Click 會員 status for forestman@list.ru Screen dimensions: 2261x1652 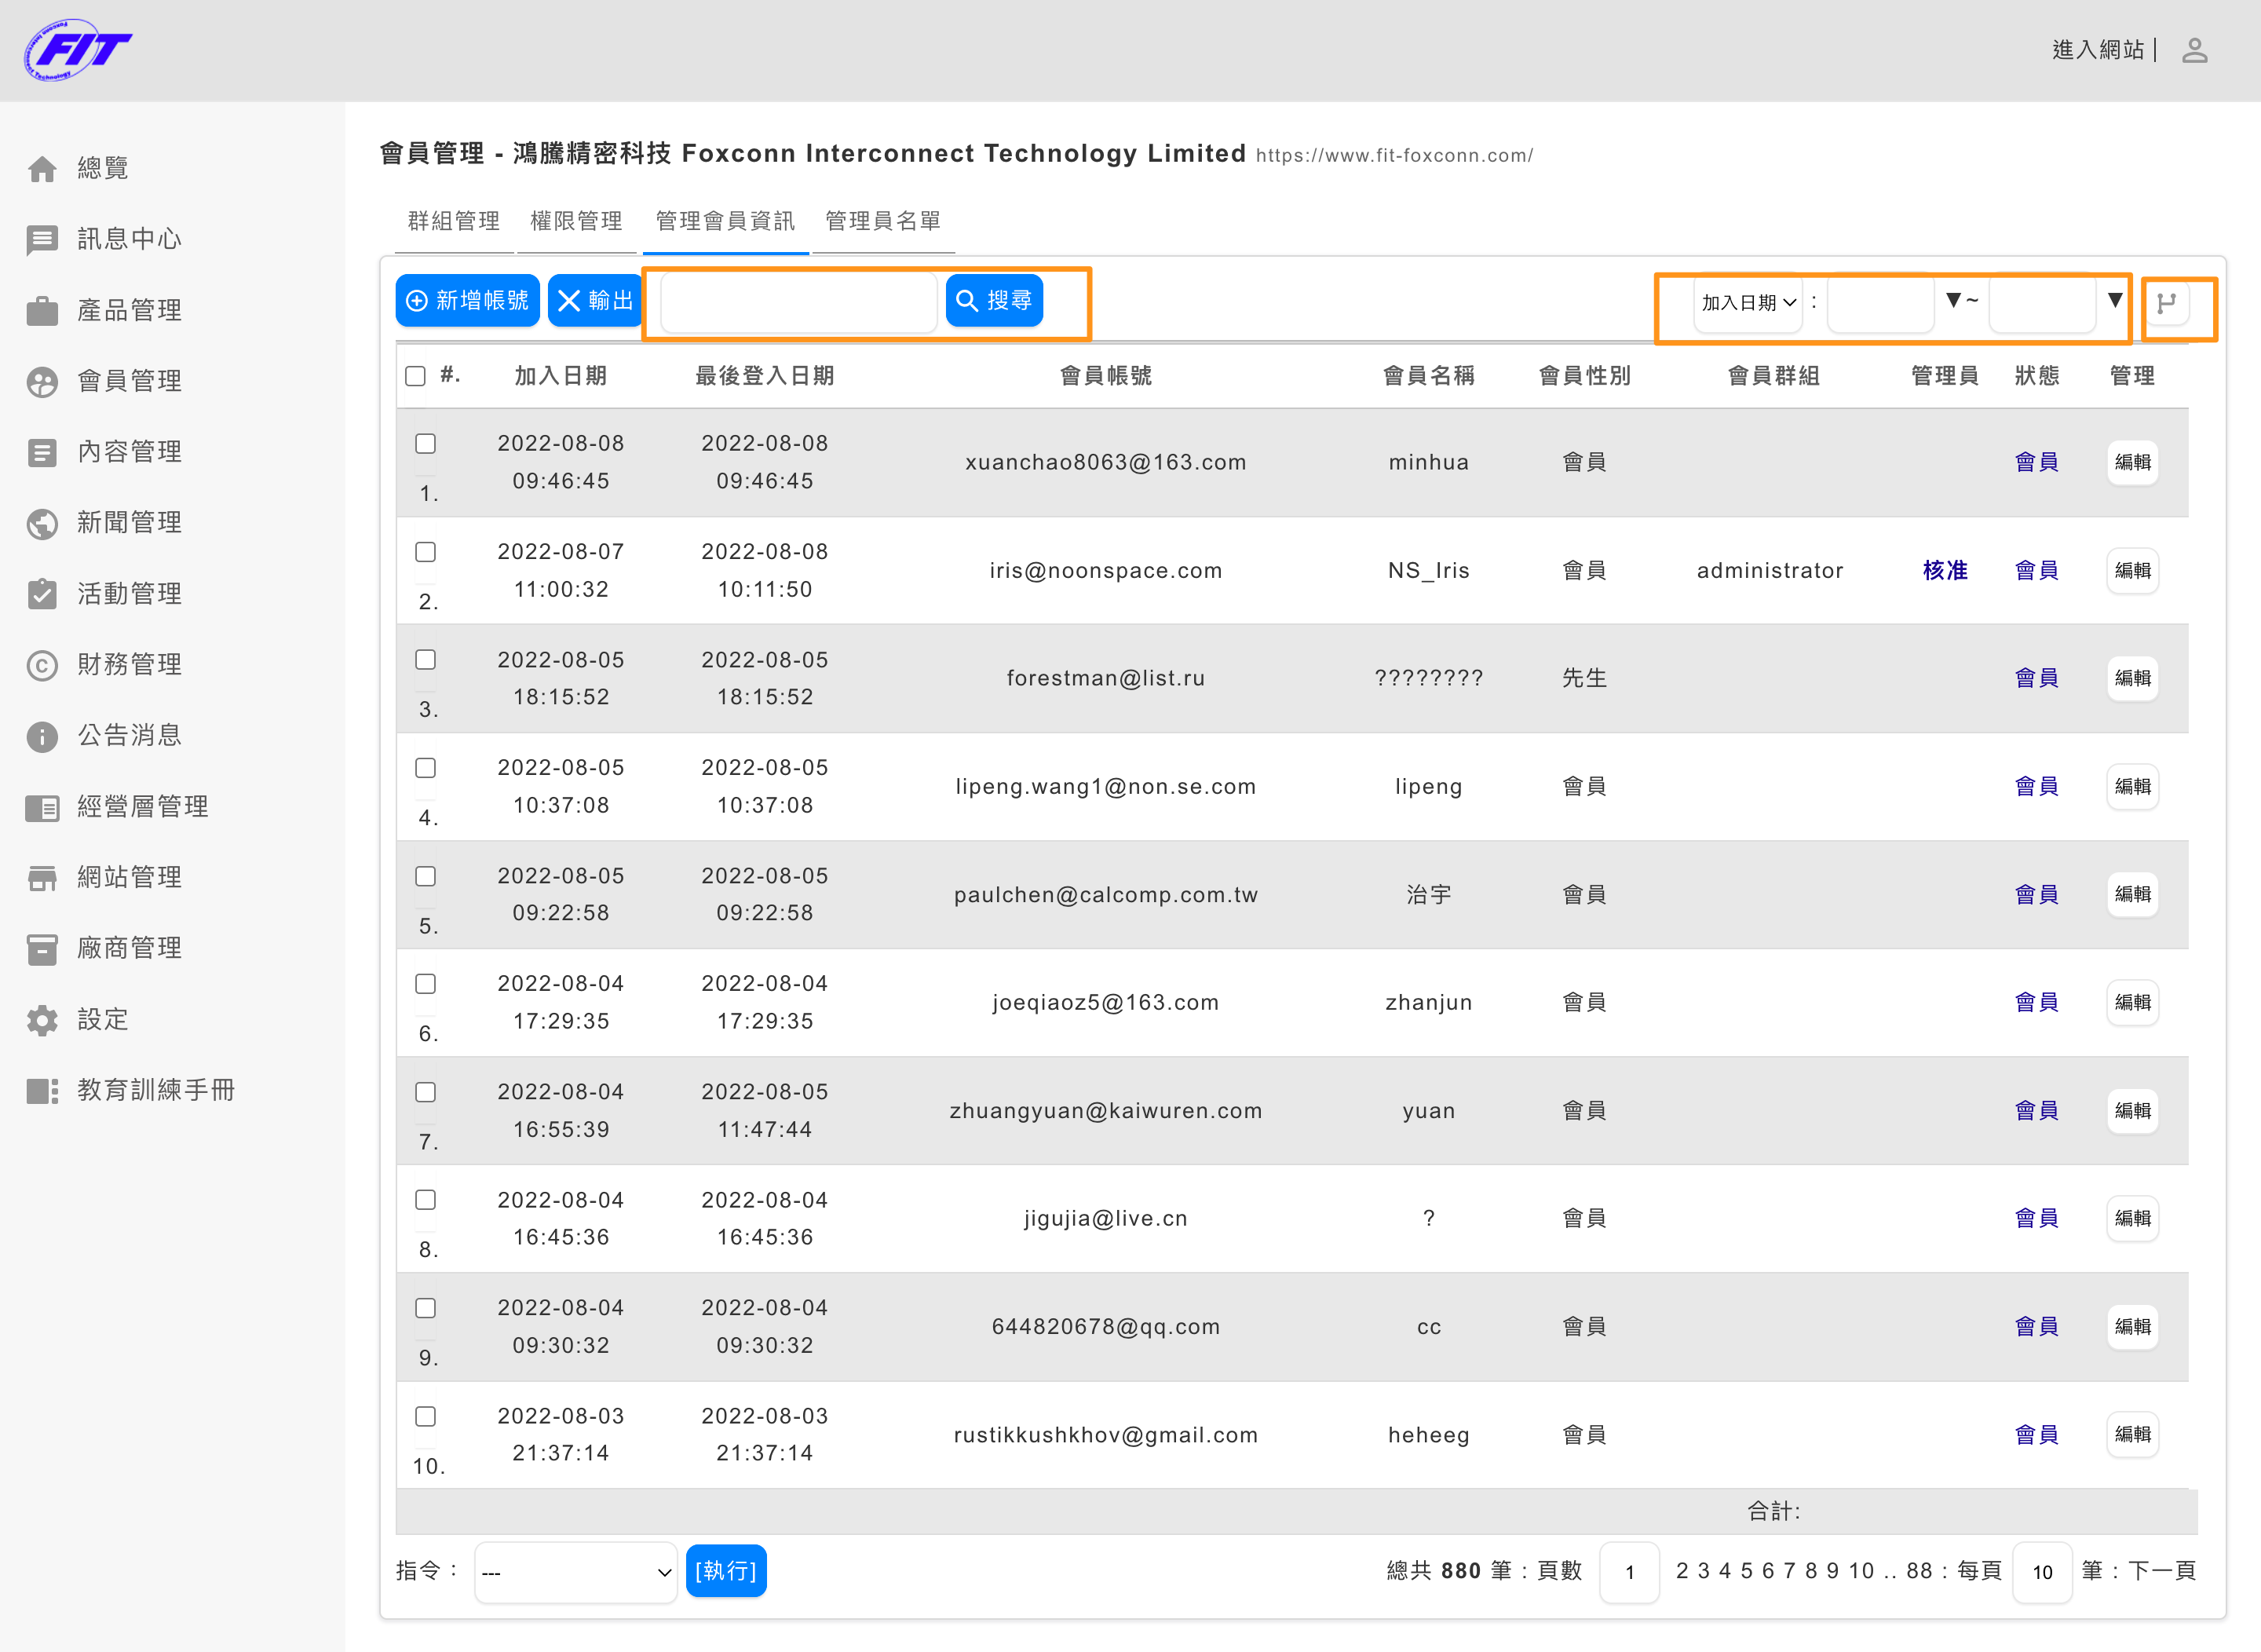pos(2036,678)
